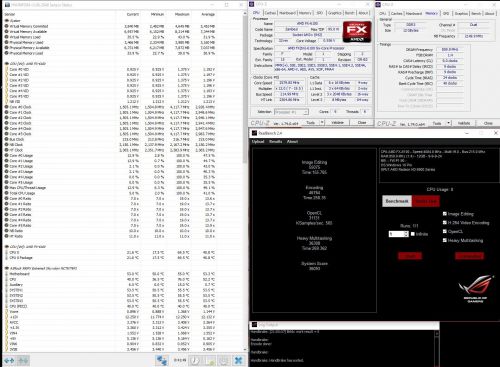Click the logging sheet icon in HWiNFO toolbar
500x367 pixels.
(x=210, y=360)
